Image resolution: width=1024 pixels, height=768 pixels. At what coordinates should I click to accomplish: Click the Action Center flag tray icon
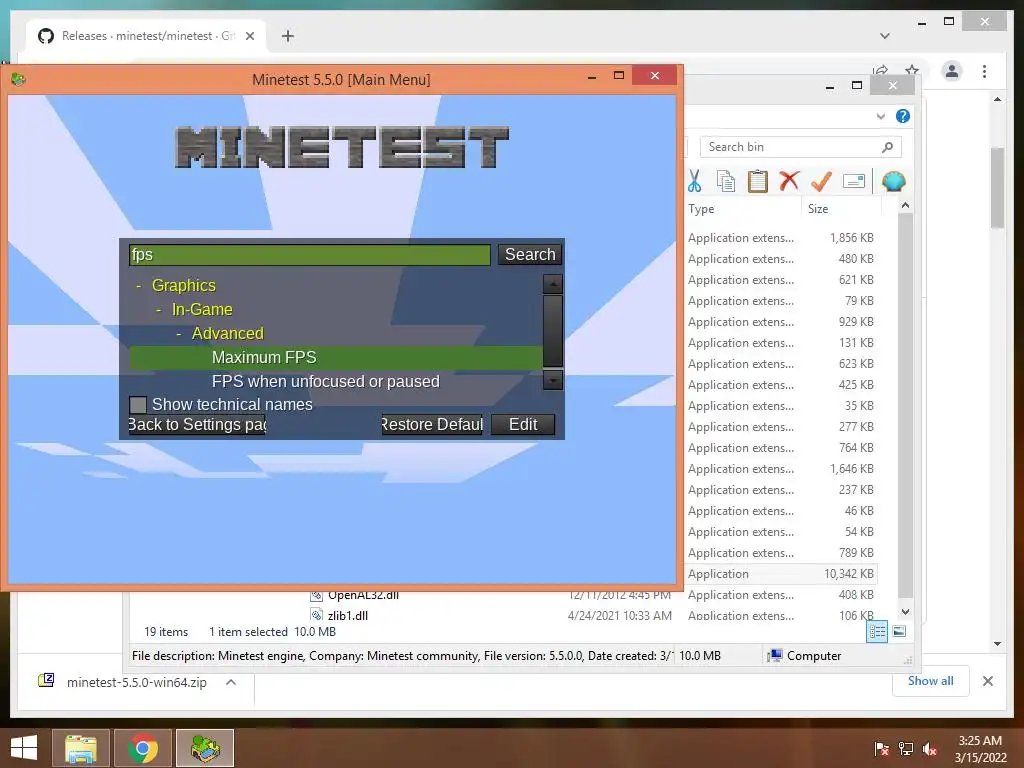click(882, 749)
